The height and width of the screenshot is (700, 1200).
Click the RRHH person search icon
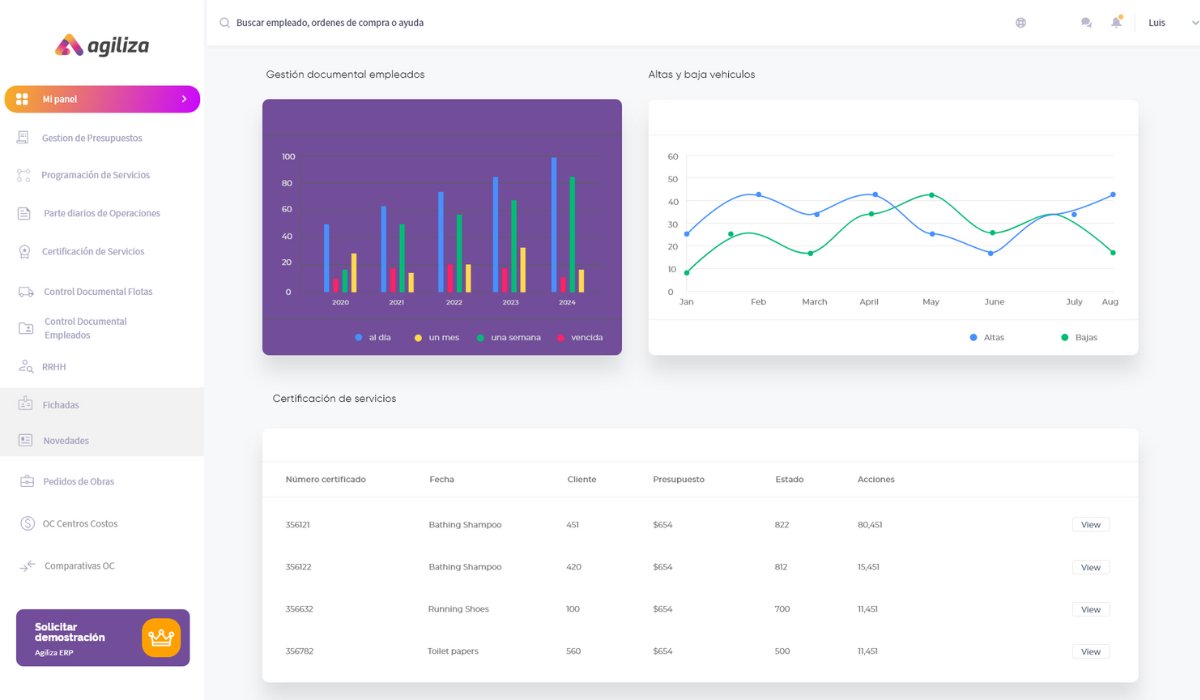click(x=26, y=367)
